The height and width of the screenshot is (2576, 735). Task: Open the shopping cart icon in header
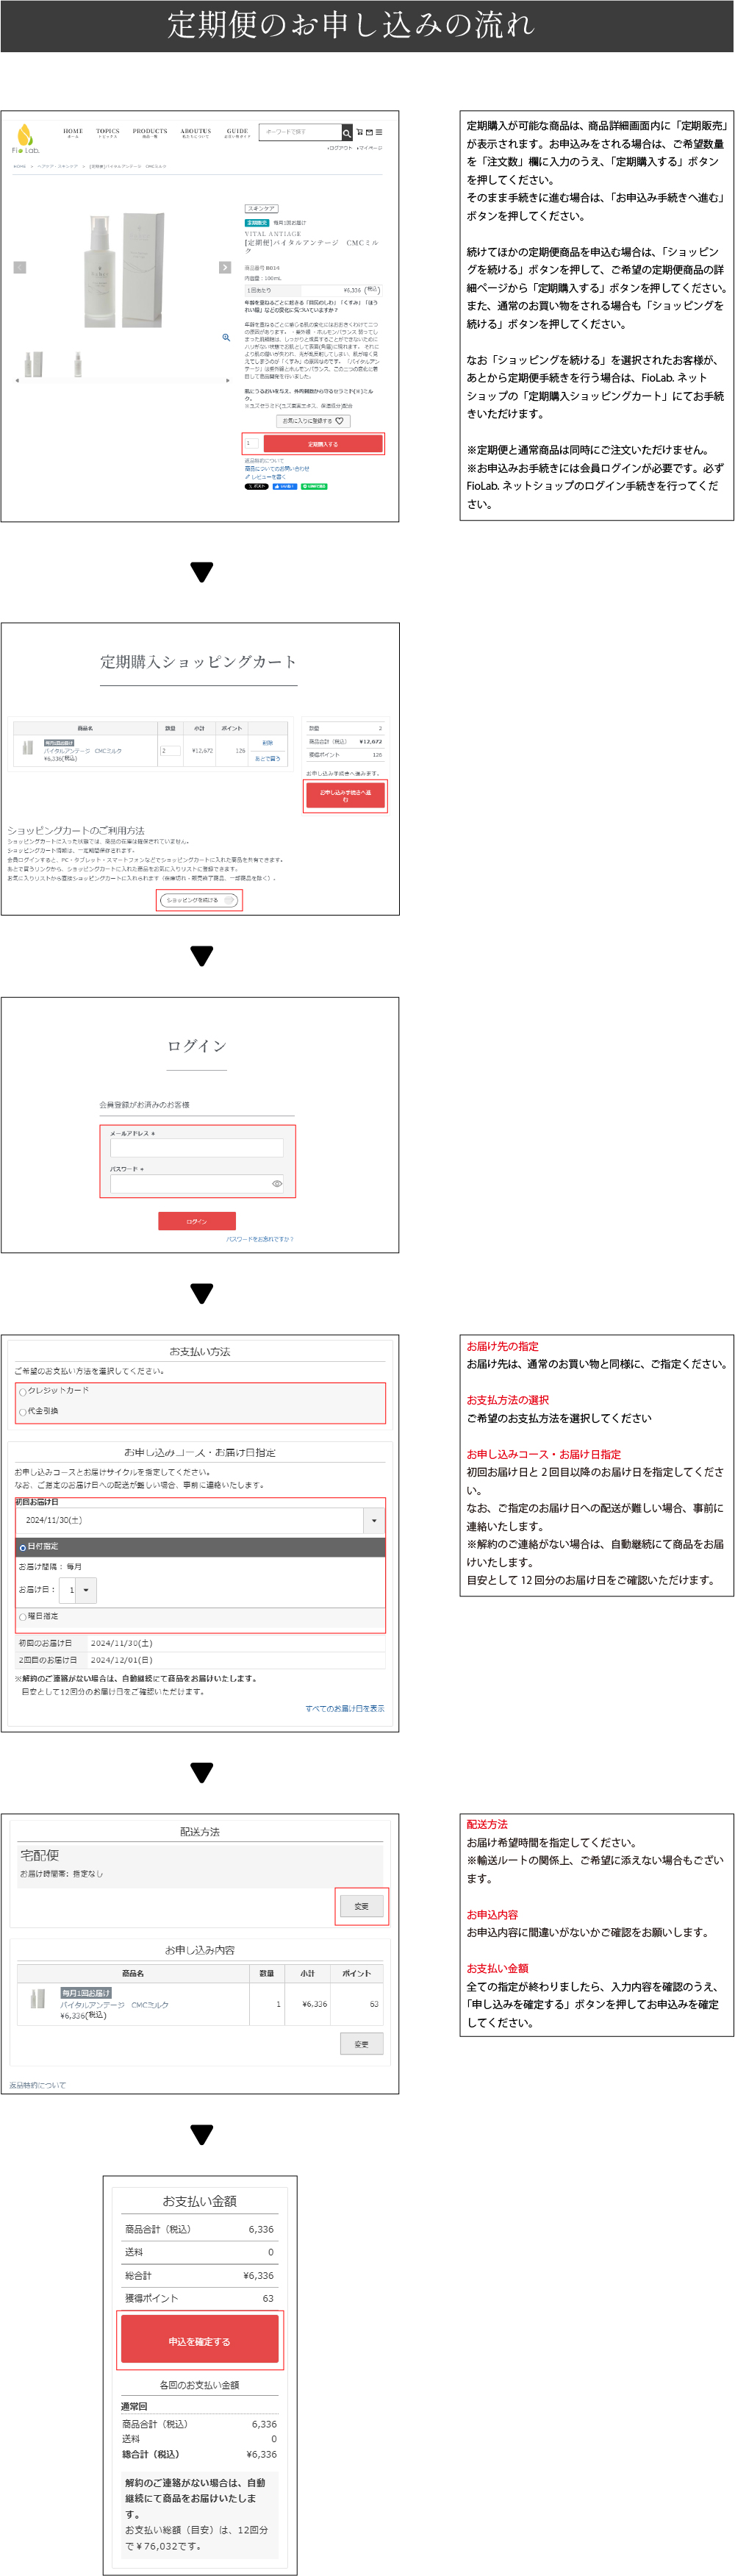click(x=360, y=132)
